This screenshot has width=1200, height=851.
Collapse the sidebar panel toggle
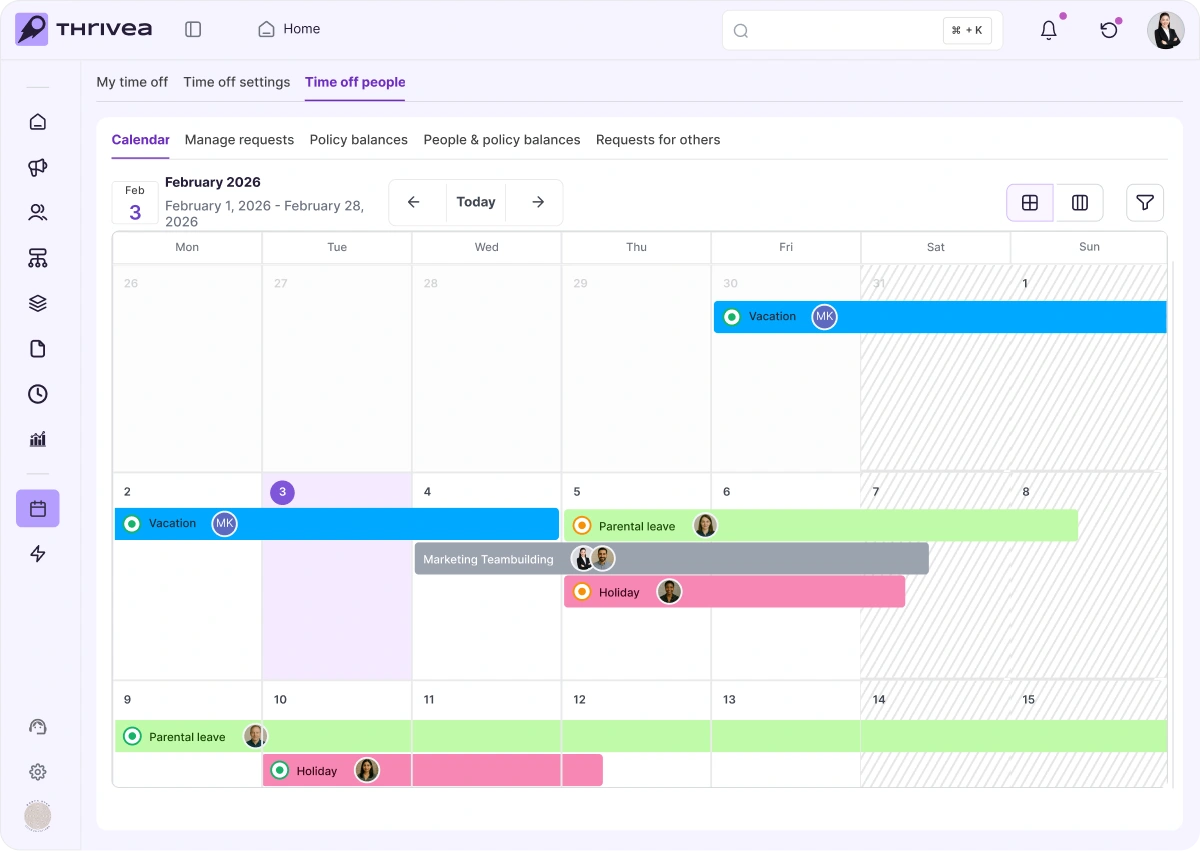(193, 30)
